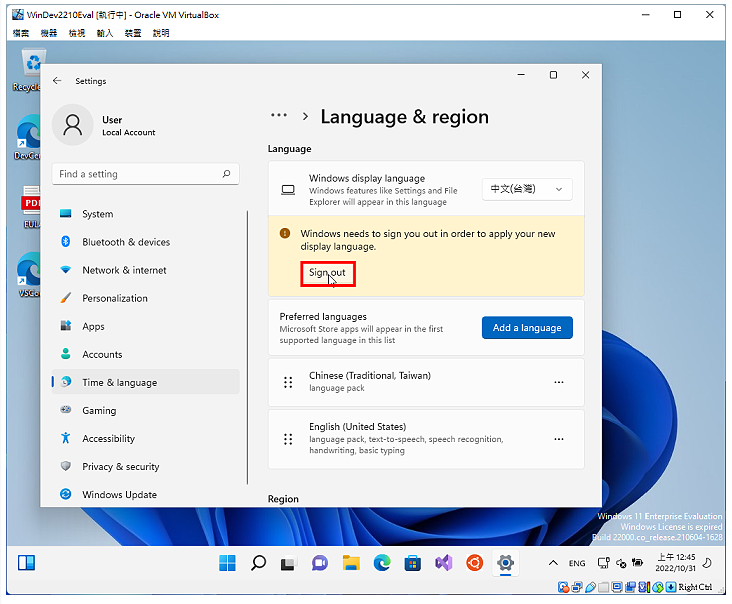Open more options for Chinese (Traditional, Taiwan)

point(559,382)
